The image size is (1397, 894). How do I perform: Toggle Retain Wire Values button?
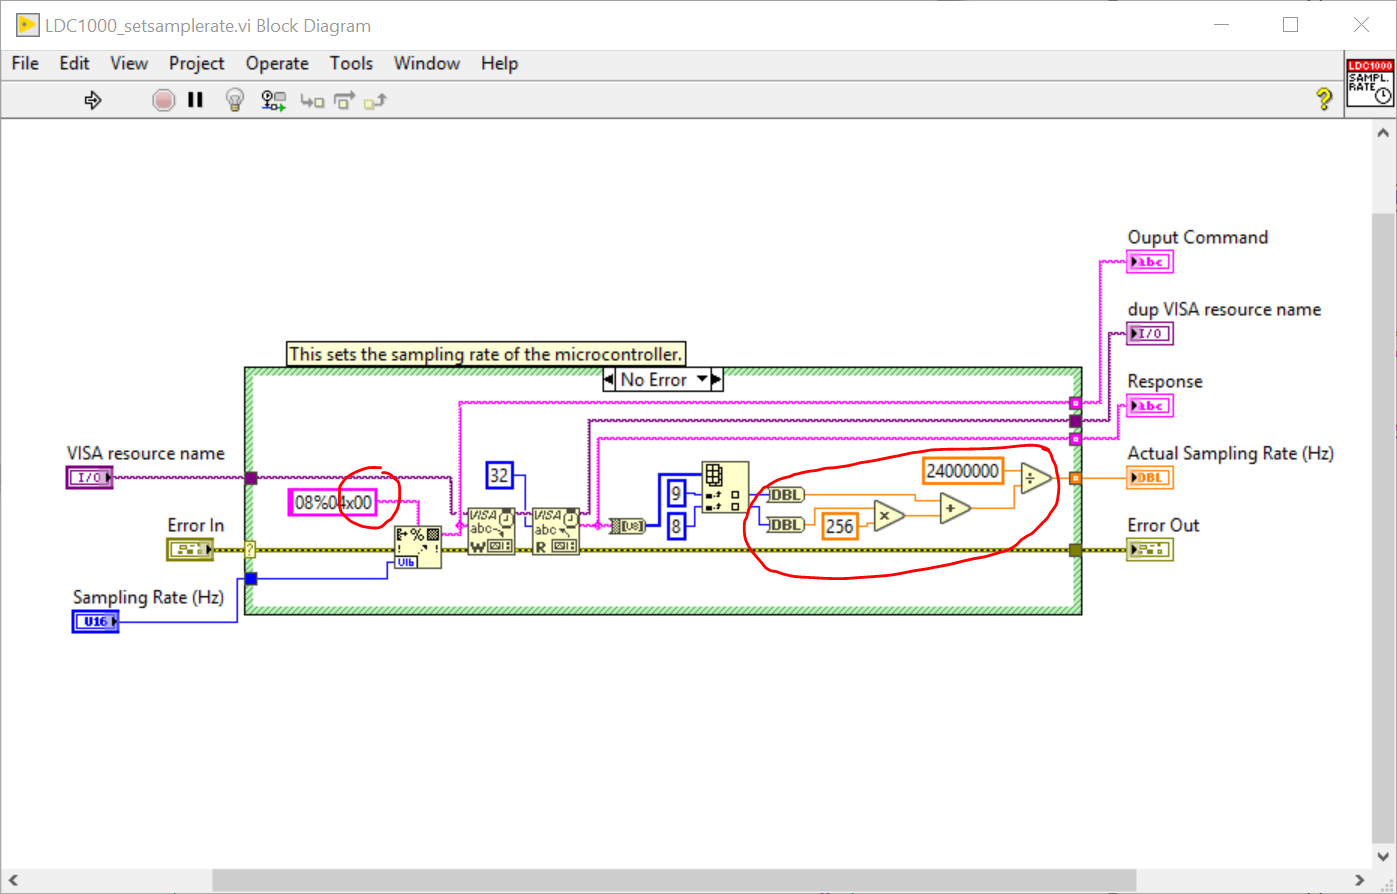[273, 100]
